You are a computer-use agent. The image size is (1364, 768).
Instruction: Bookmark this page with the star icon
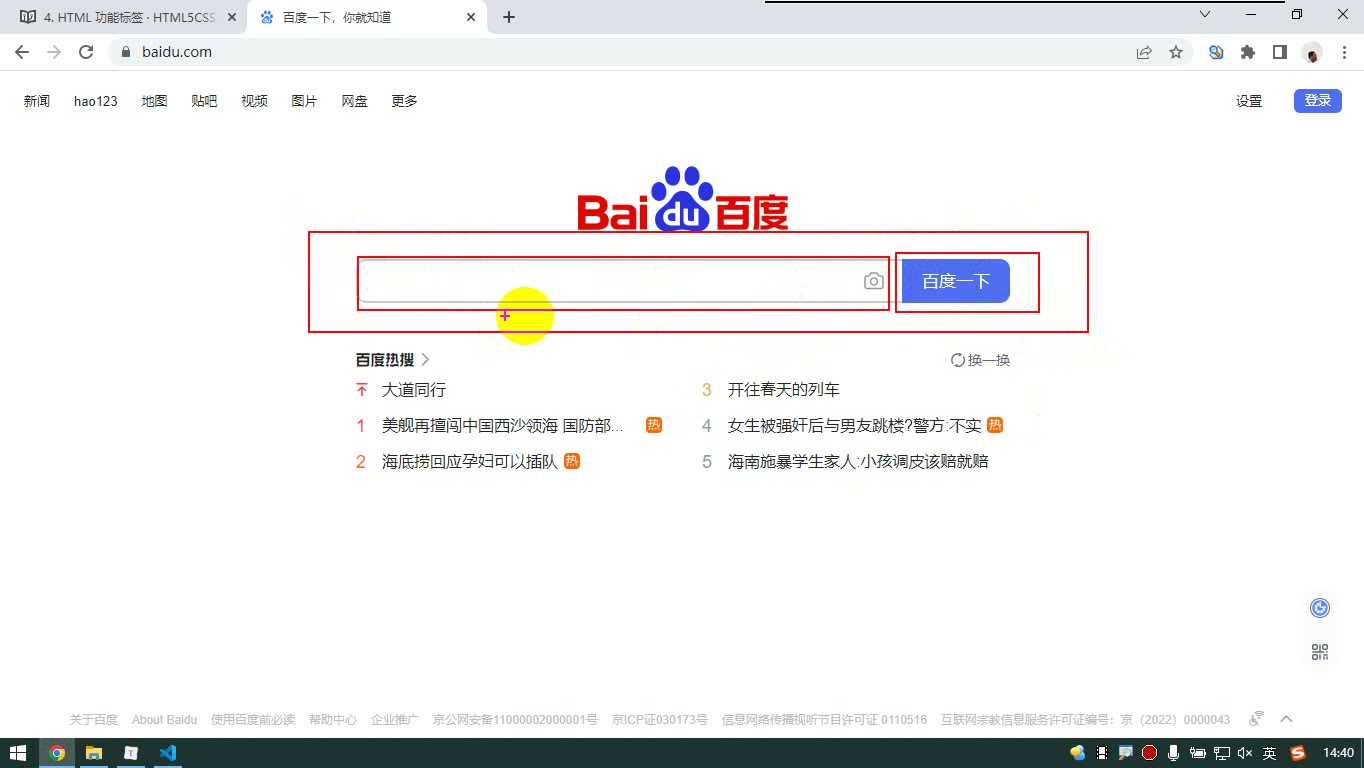coord(1176,52)
